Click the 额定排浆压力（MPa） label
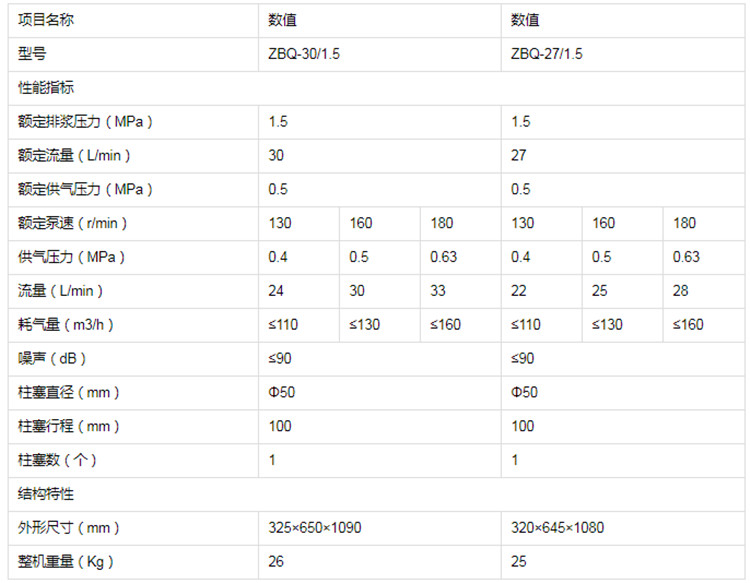This screenshot has height=583, width=750. click(x=85, y=122)
